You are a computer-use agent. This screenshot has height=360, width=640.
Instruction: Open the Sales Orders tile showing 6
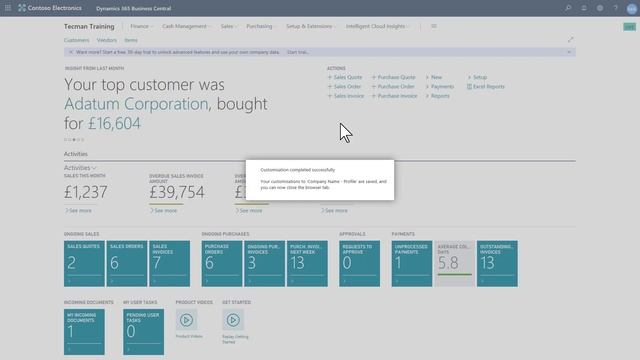pyautogui.click(x=127, y=263)
